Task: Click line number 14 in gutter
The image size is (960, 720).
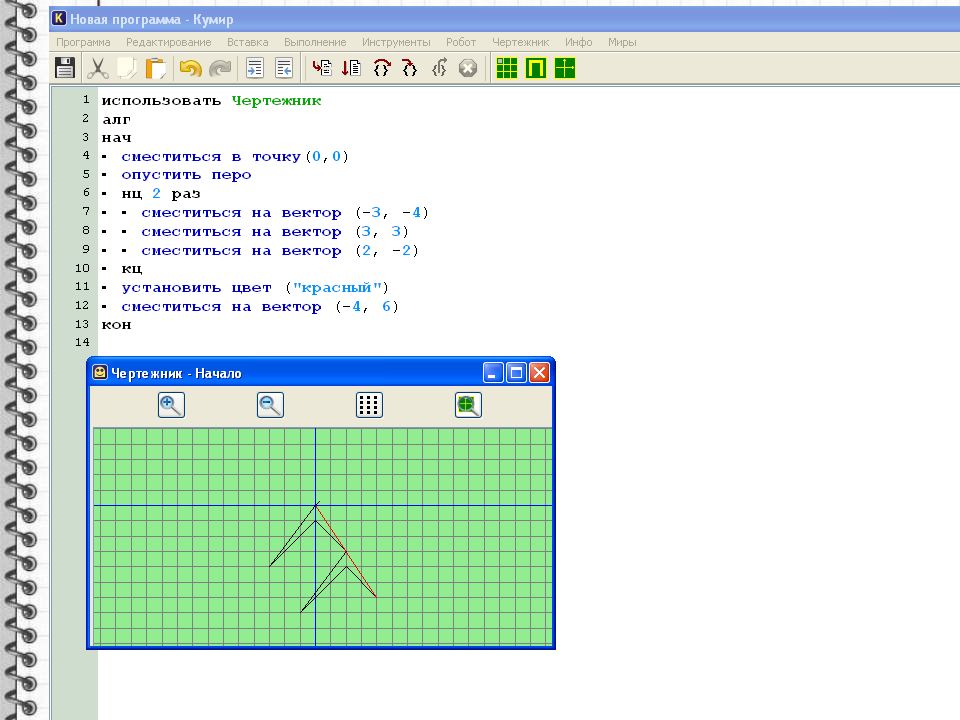Action: coord(82,342)
